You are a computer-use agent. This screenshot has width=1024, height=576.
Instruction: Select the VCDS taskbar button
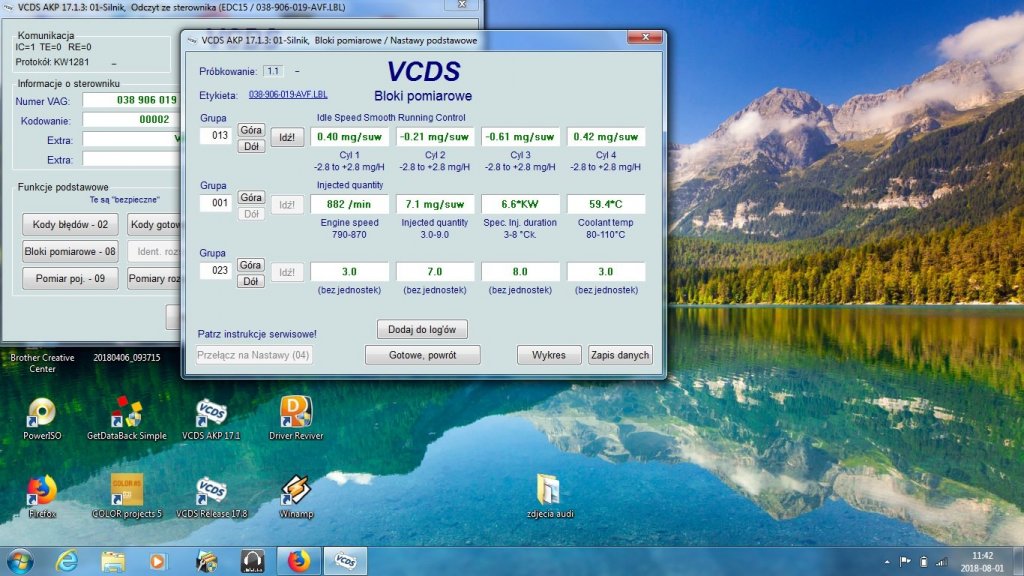point(345,561)
